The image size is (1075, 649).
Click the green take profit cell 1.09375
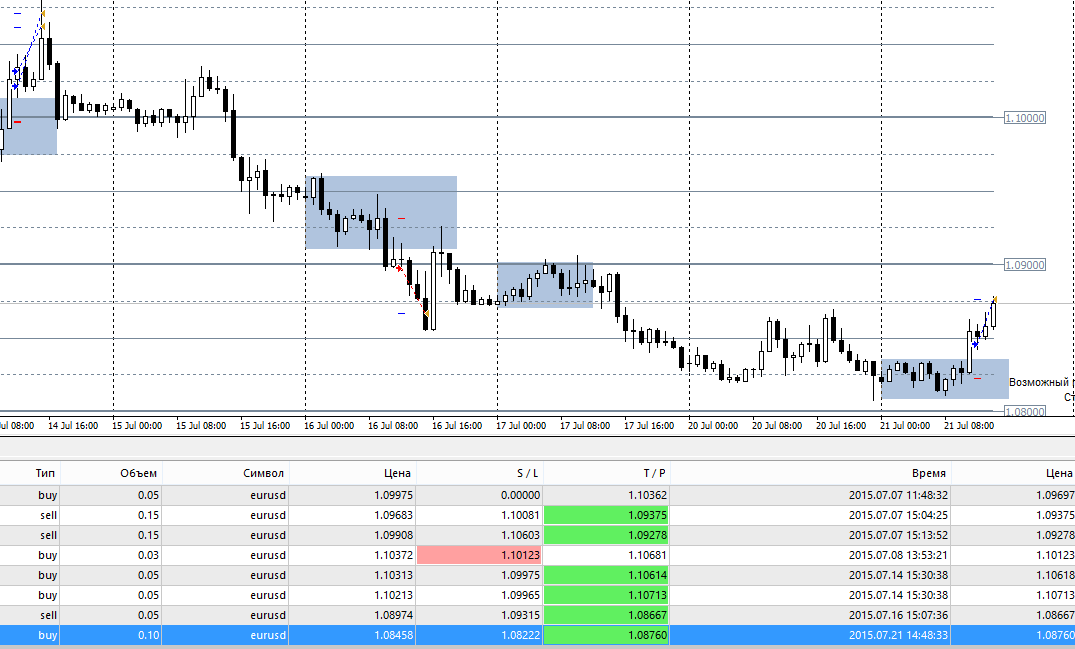tap(606, 515)
